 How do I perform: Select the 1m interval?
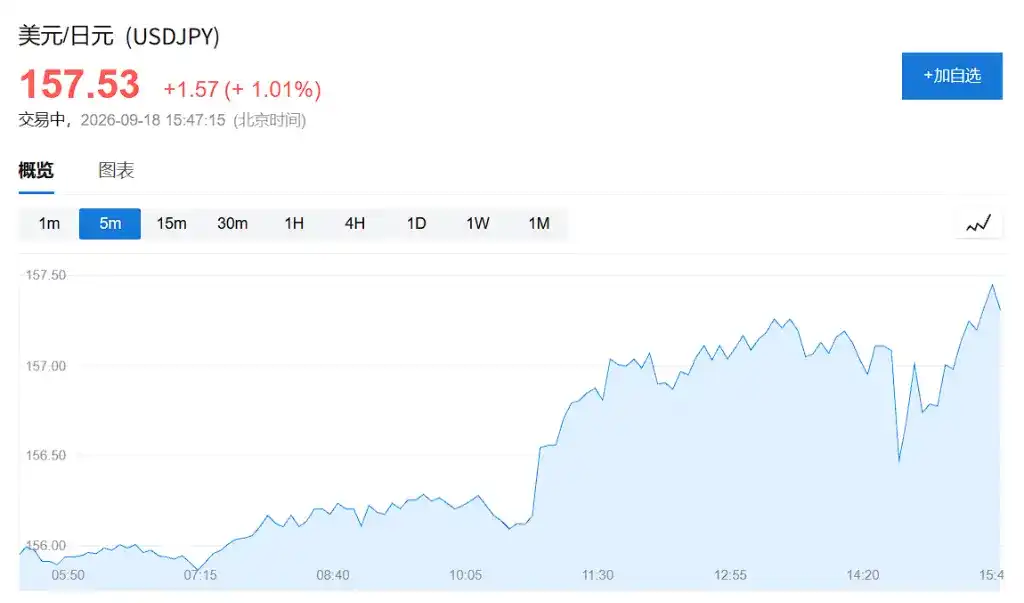click(49, 223)
